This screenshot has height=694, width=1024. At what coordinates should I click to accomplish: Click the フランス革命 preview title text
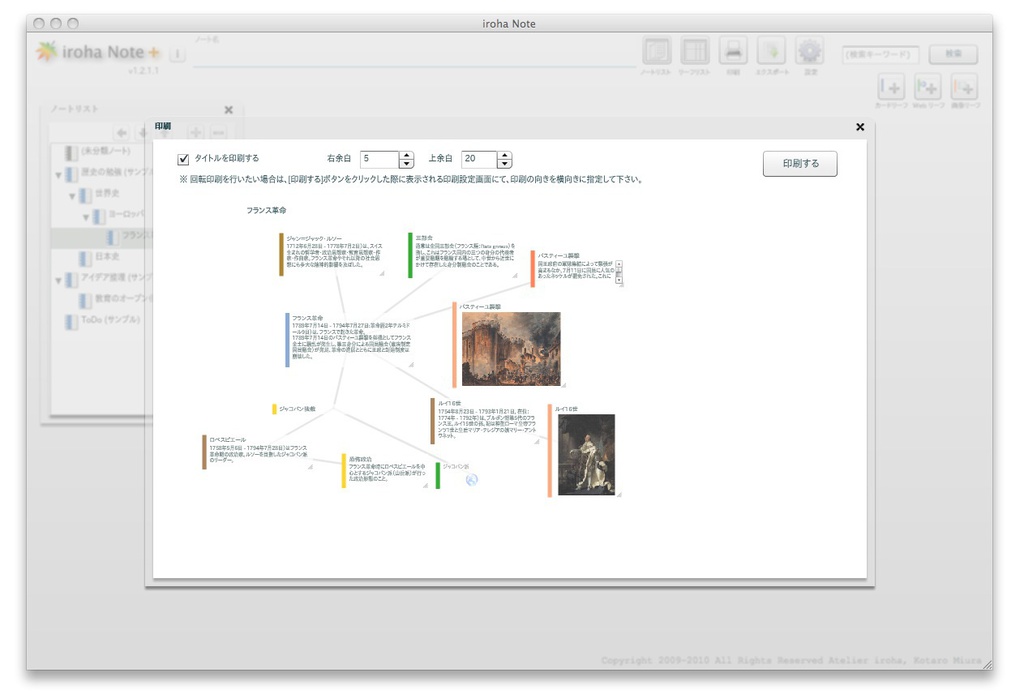click(x=266, y=210)
